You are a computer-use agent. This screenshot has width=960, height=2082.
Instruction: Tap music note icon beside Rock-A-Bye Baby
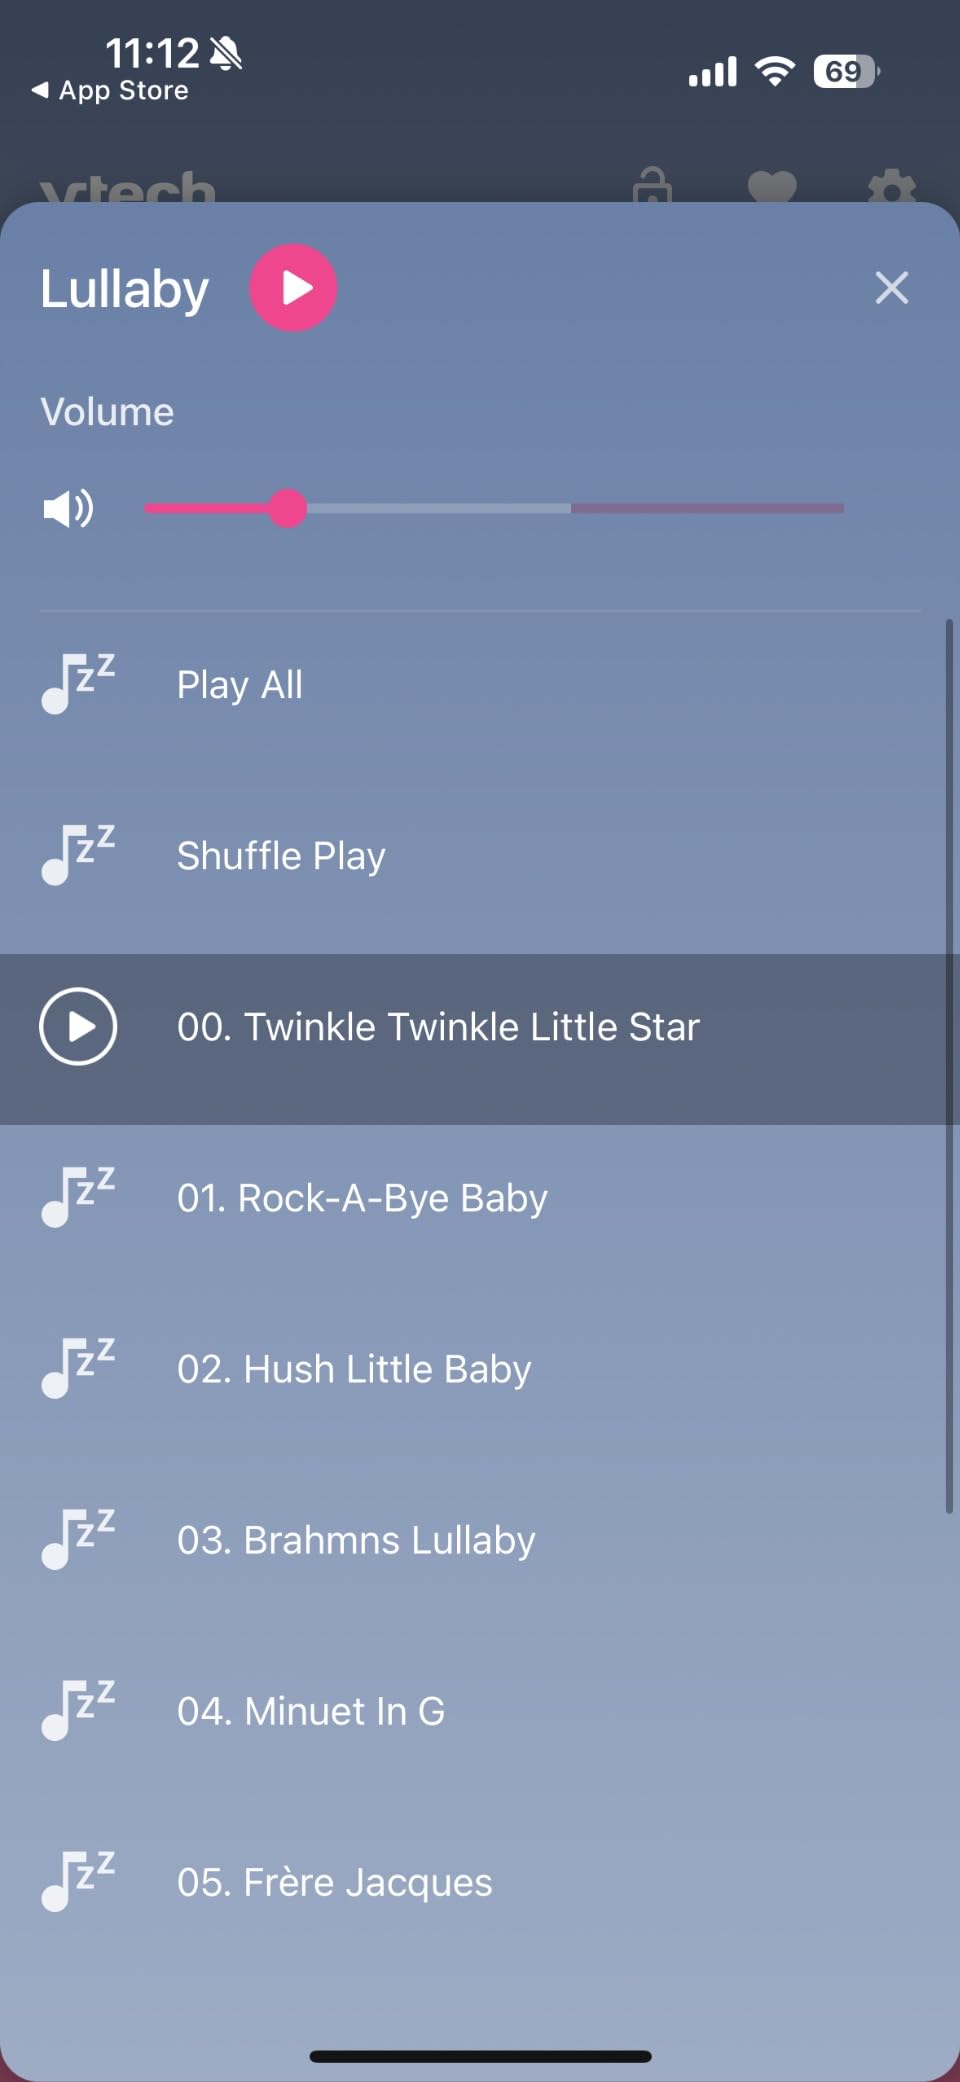(x=78, y=1197)
